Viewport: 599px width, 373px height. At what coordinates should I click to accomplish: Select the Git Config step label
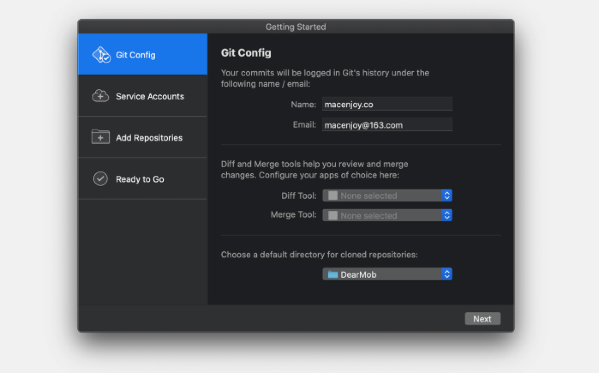tap(136, 55)
